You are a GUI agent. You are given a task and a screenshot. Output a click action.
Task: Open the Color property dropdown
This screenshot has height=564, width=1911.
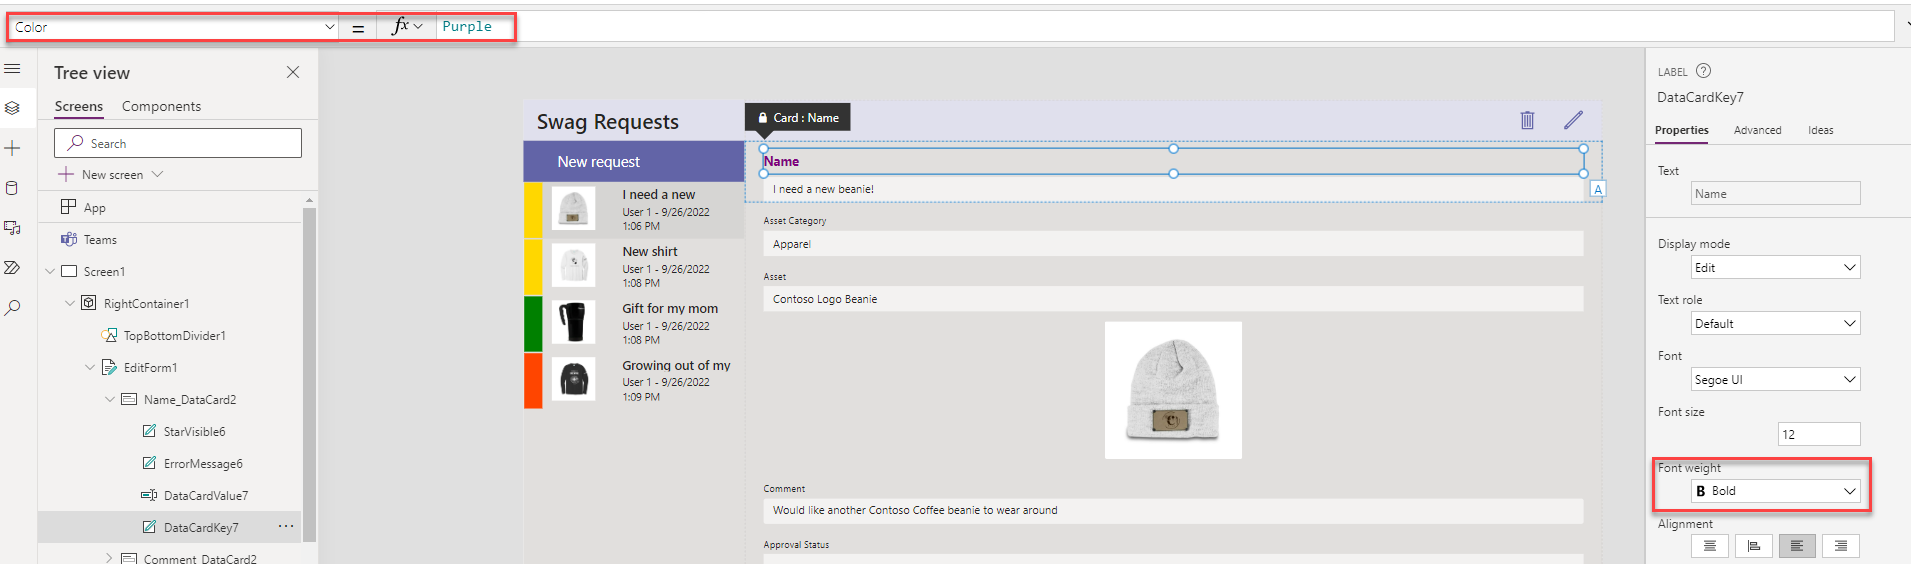click(174, 27)
